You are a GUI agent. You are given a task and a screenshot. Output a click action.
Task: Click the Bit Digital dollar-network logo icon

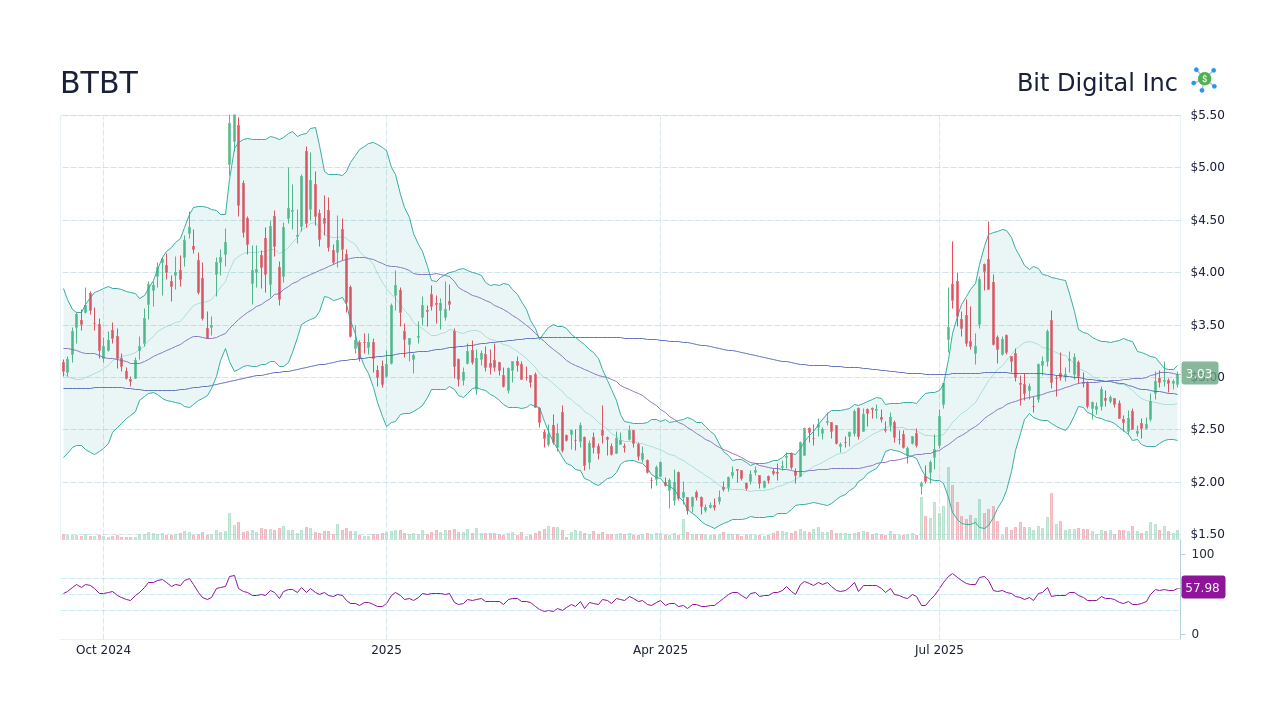1204,78
